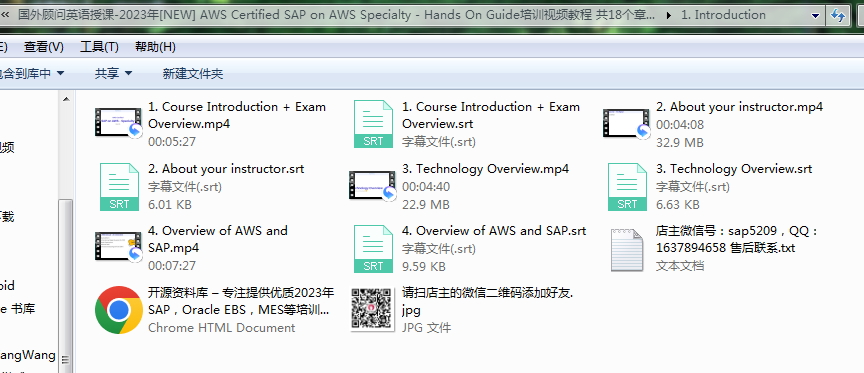Click the 店主微信号 sap5209 txt file name
The width and height of the screenshot is (864, 373).
736,239
